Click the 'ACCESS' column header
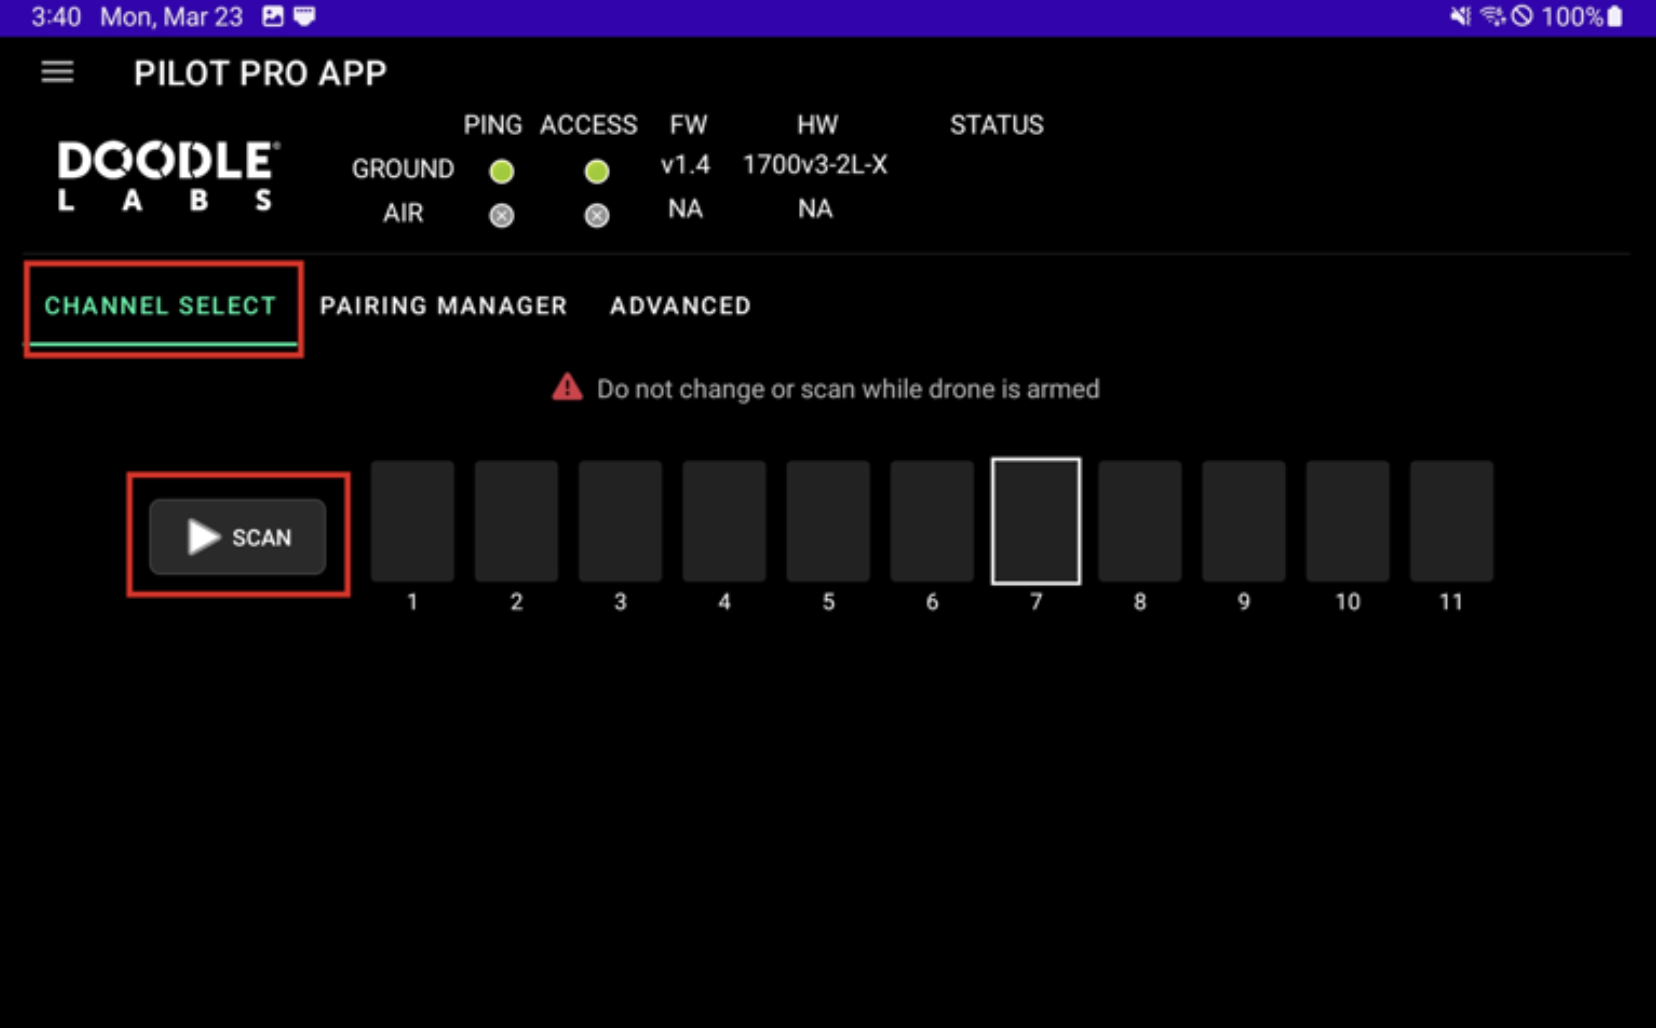The height and width of the screenshot is (1028, 1656). [588, 125]
